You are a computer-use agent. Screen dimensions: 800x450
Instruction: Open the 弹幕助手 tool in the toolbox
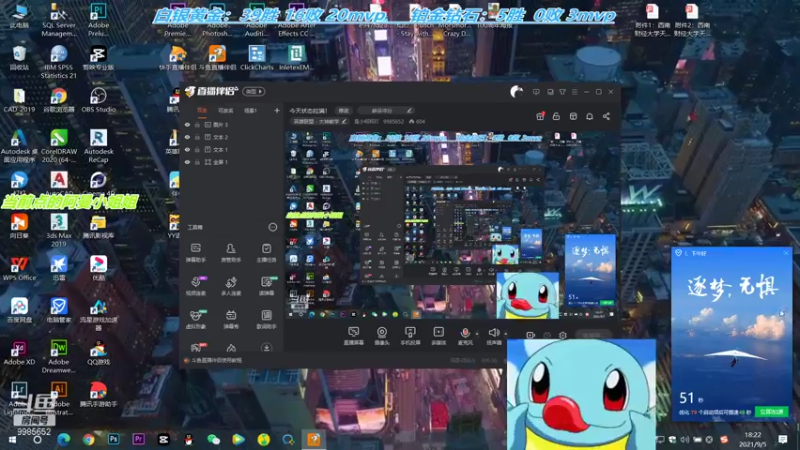coord(195,253)
